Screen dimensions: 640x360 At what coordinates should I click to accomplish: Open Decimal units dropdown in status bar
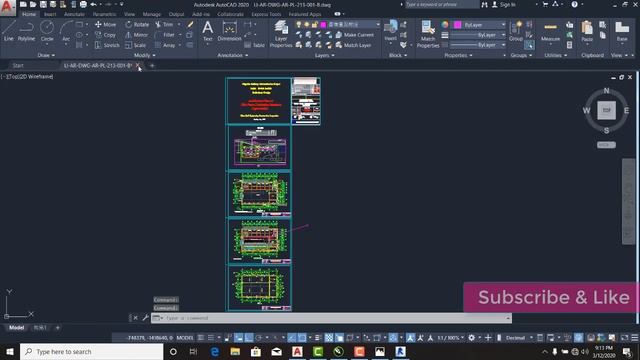point(518,338)
